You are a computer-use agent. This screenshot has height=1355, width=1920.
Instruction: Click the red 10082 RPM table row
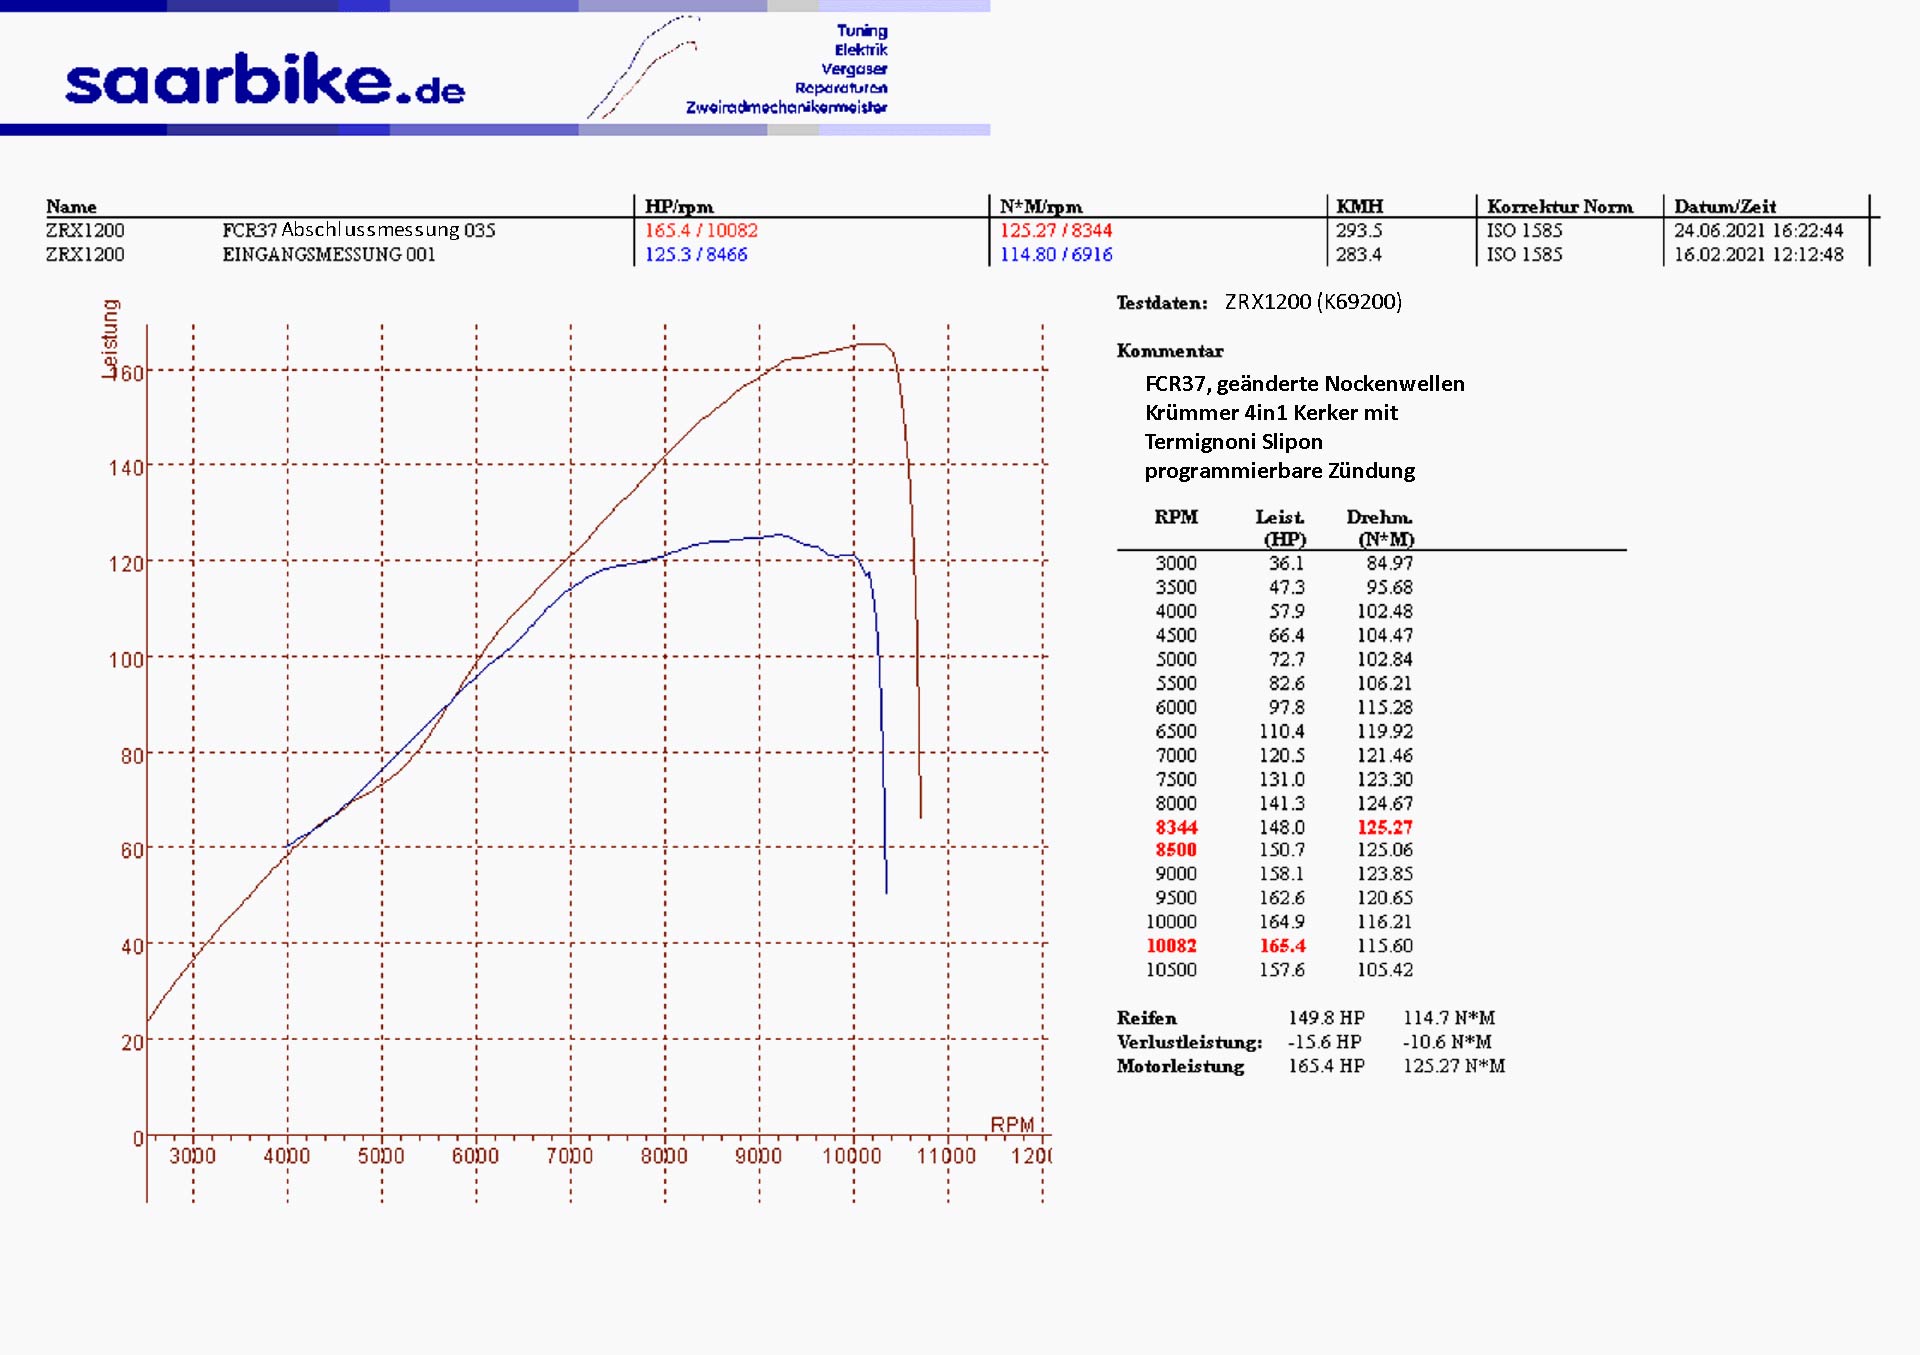[x=1171, y=945]
